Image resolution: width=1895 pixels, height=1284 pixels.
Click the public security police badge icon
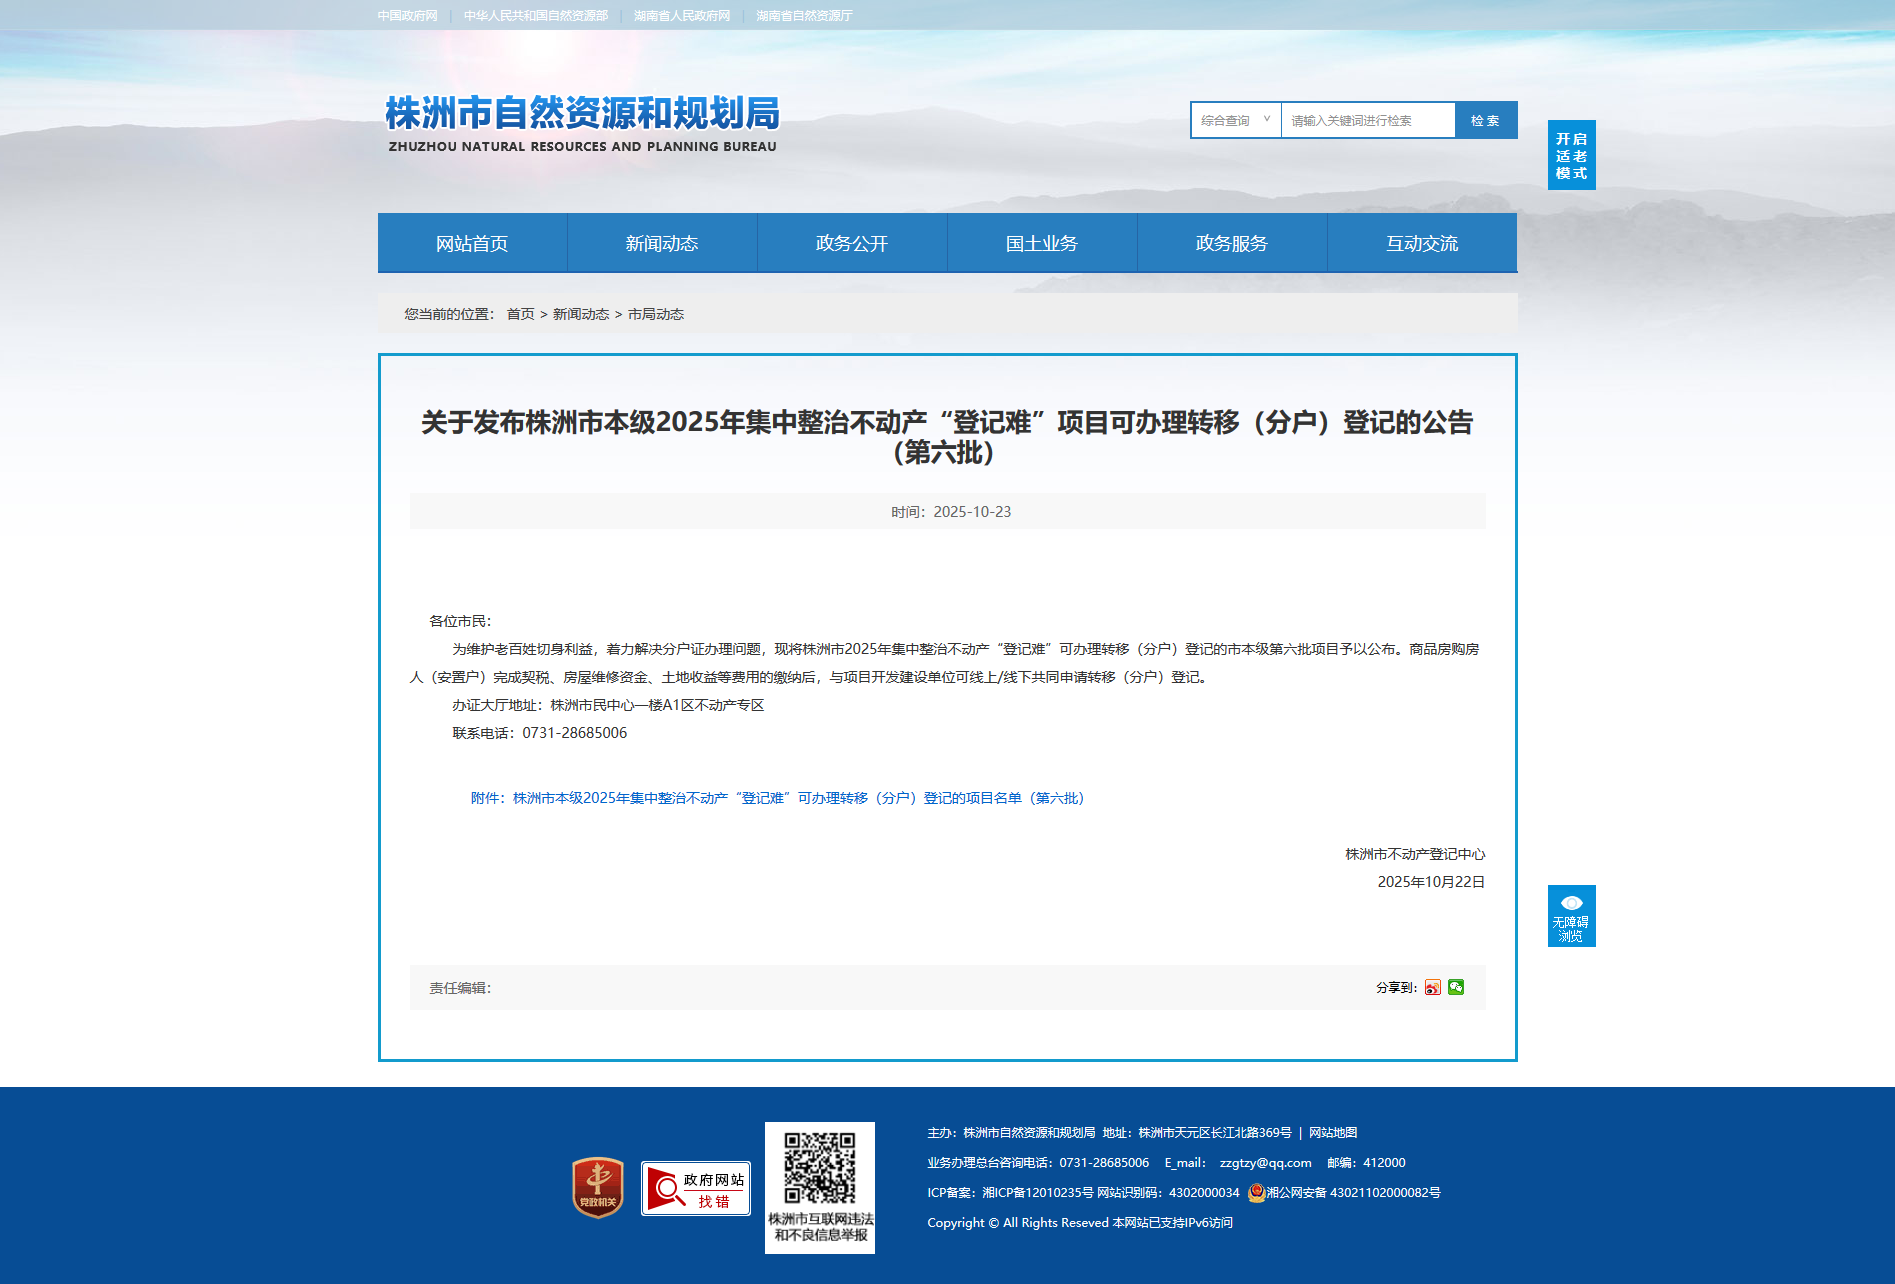(x=1256, y=1192)
